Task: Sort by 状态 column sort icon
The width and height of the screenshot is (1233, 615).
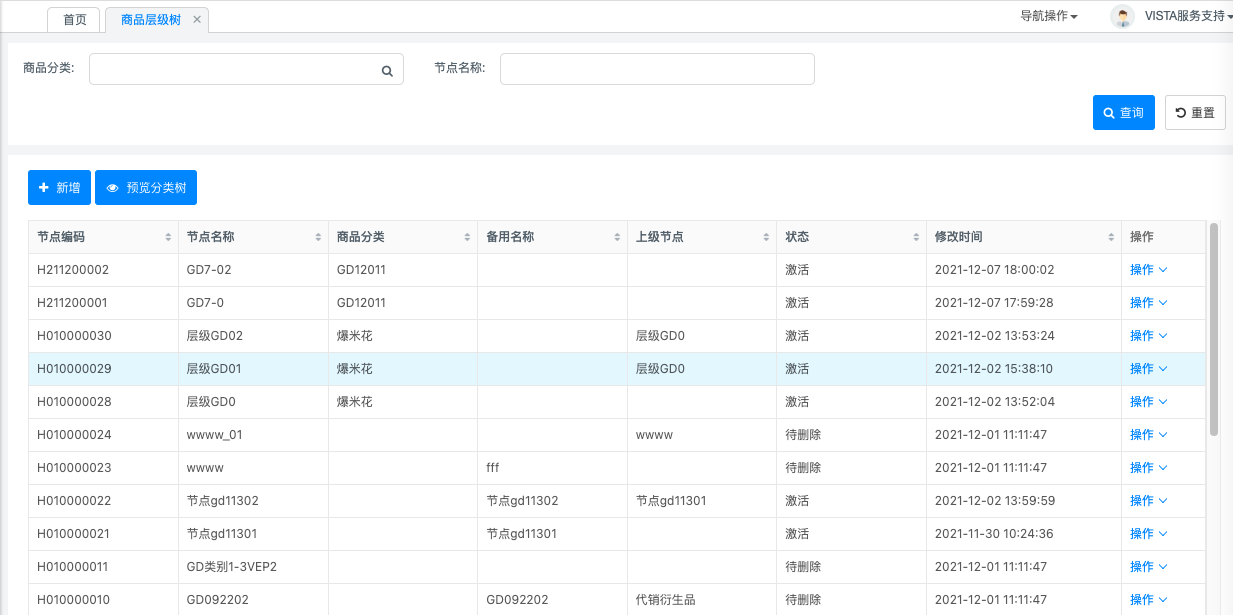Action: pos(916,238)
